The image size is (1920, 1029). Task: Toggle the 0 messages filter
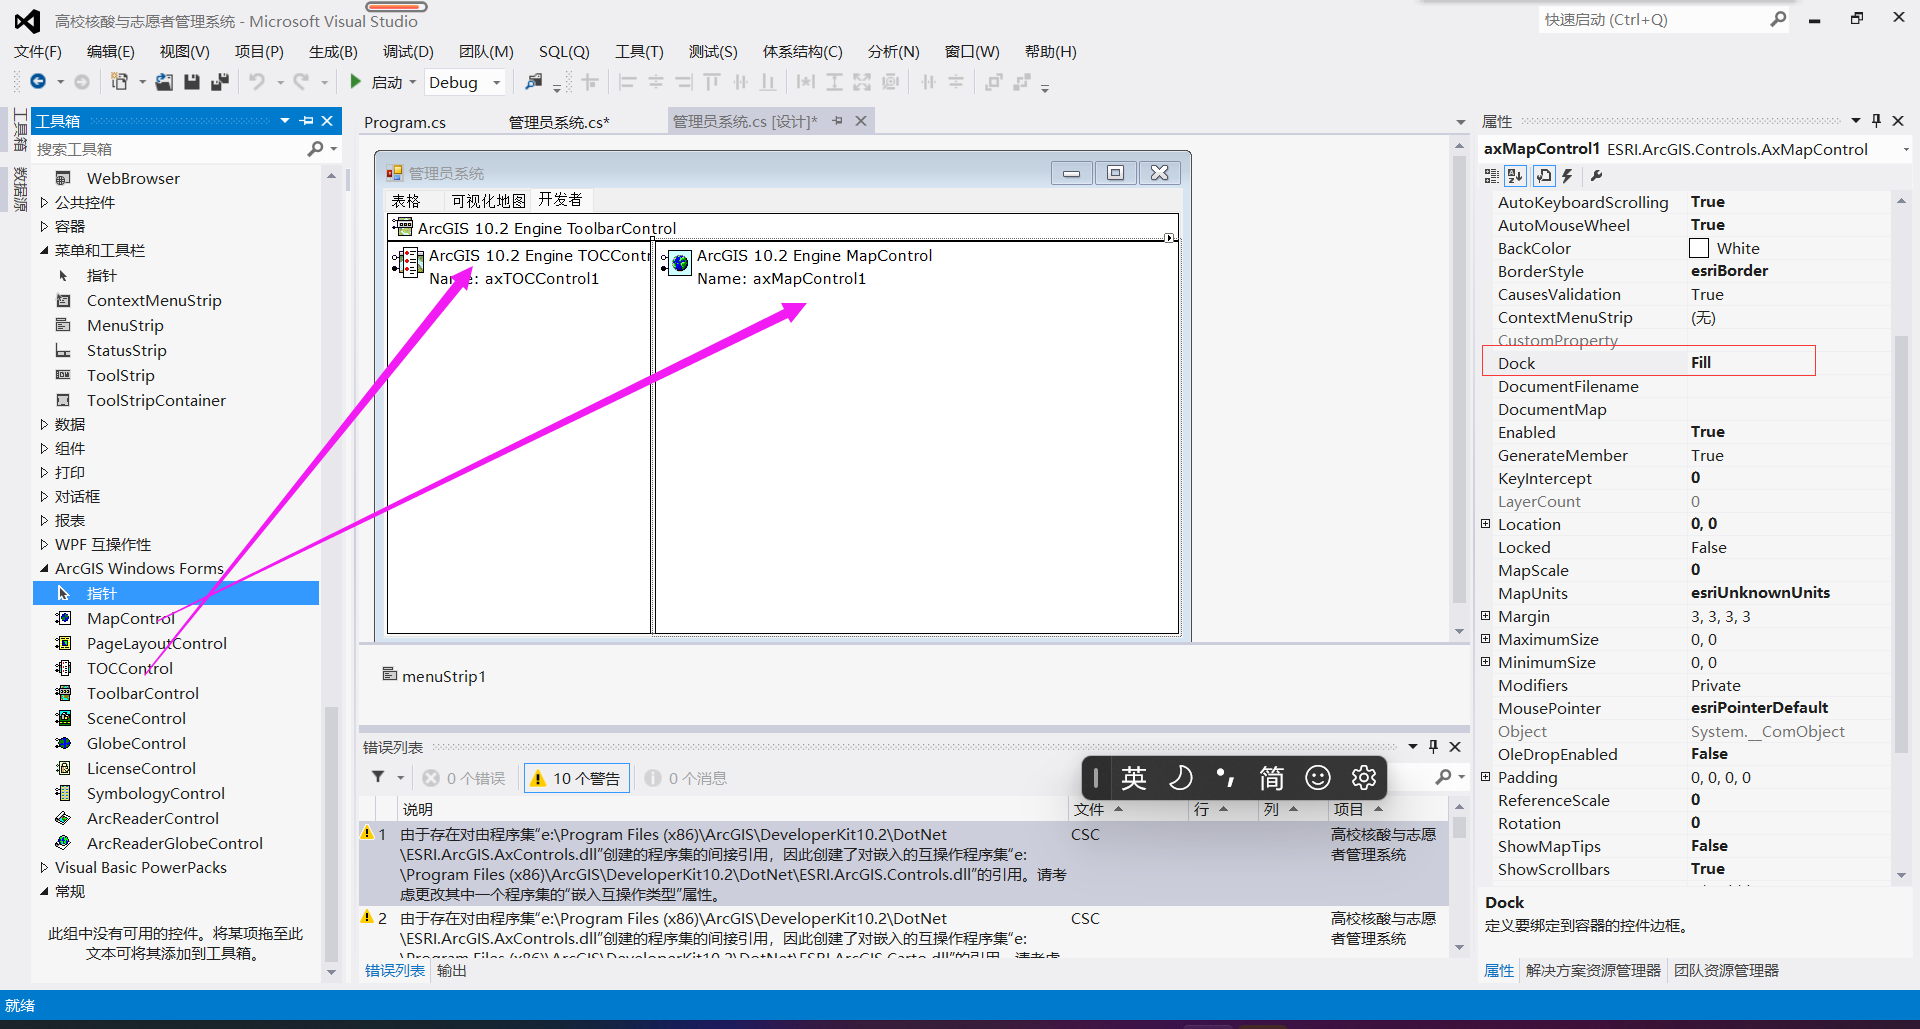tap(686, 779)
